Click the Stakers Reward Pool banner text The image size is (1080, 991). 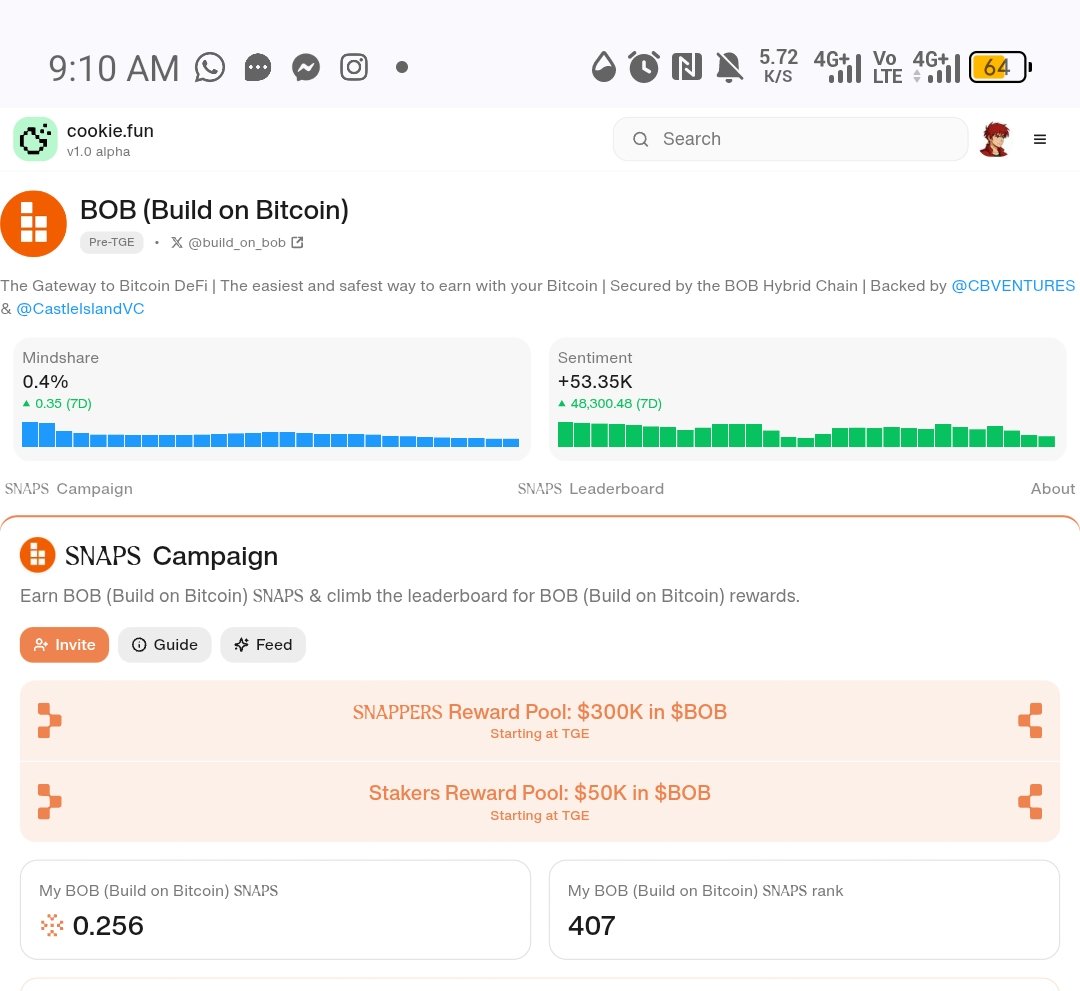[539, 793]
